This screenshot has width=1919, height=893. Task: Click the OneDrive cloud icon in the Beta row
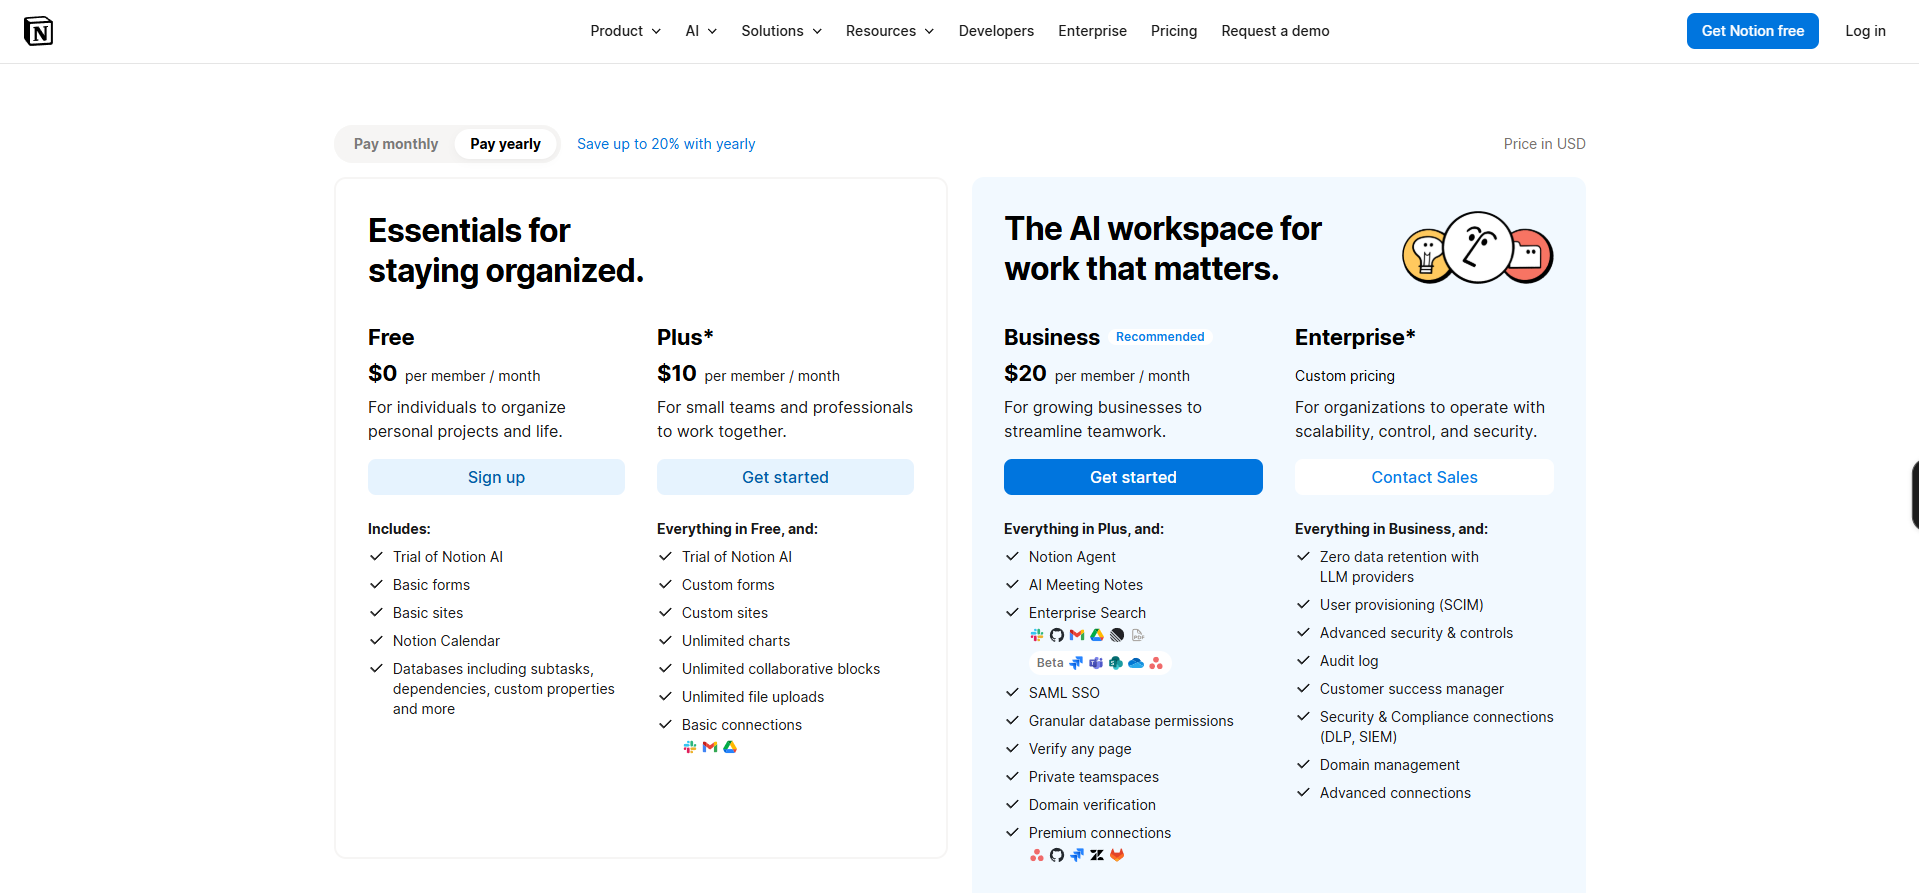pos(1136,663)
